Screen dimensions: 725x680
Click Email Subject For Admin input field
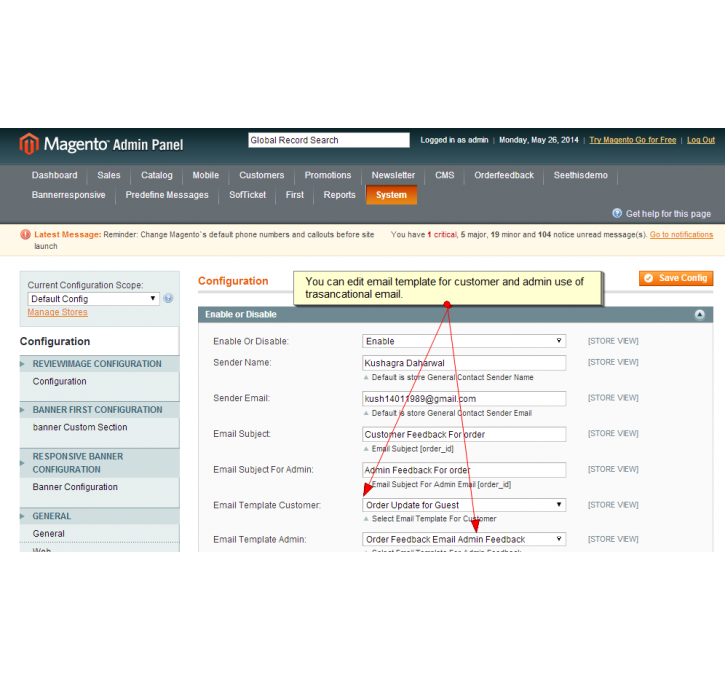point(464,470)
